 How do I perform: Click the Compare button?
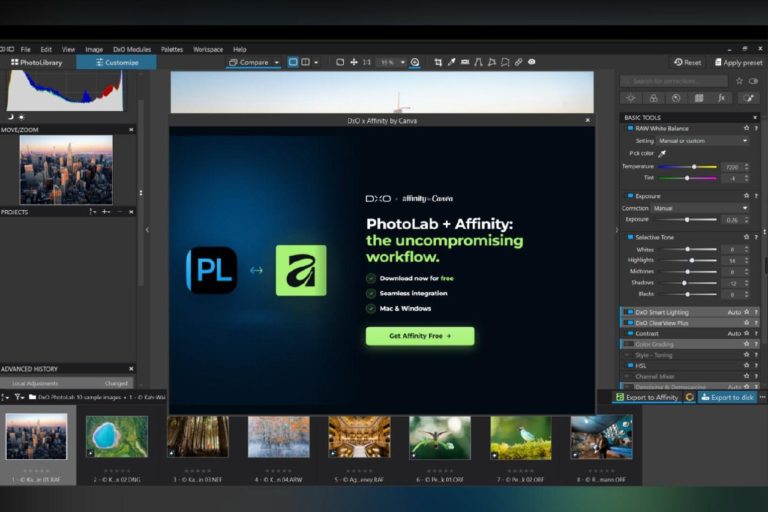(x=248, y=62)
